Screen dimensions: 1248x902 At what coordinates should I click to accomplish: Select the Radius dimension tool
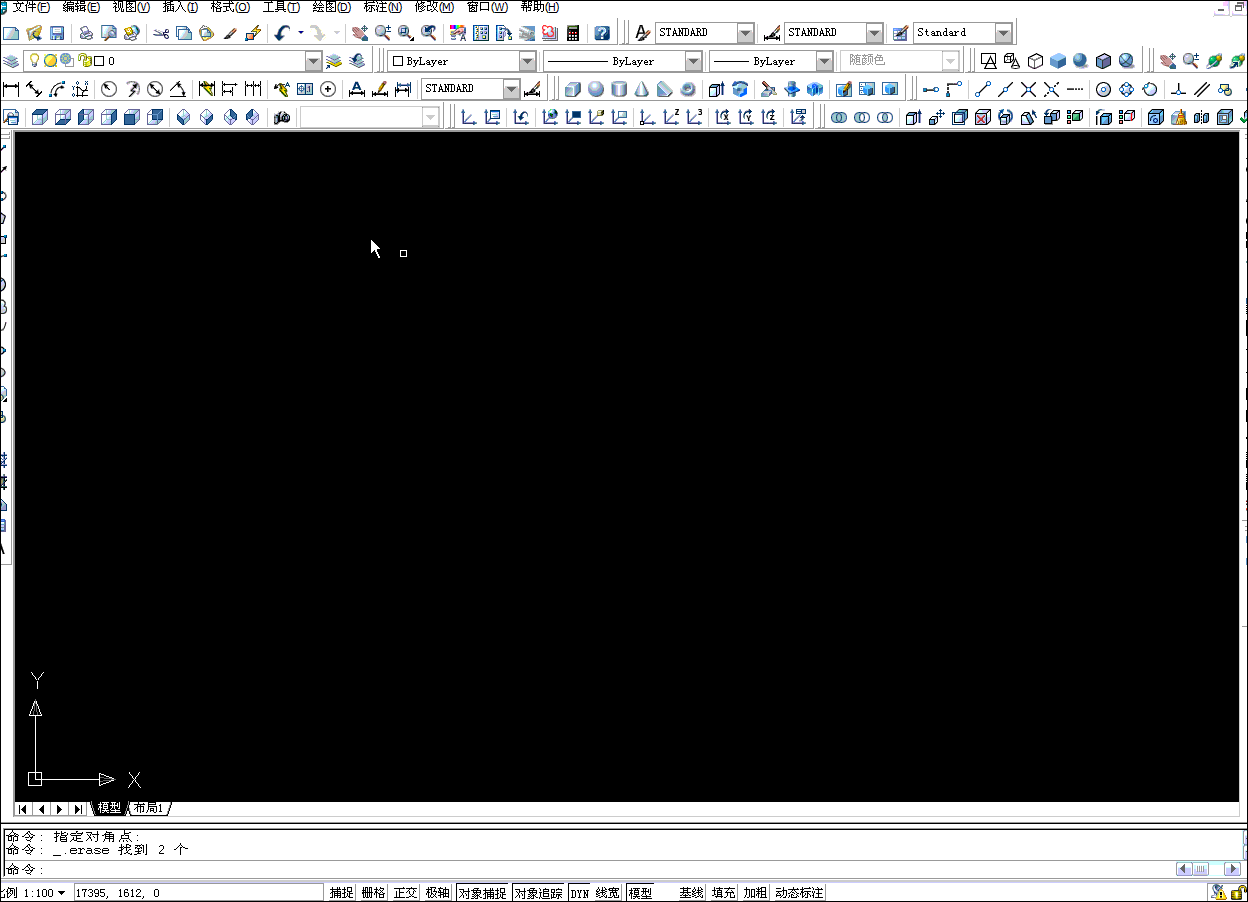click(x=109, y=89)
